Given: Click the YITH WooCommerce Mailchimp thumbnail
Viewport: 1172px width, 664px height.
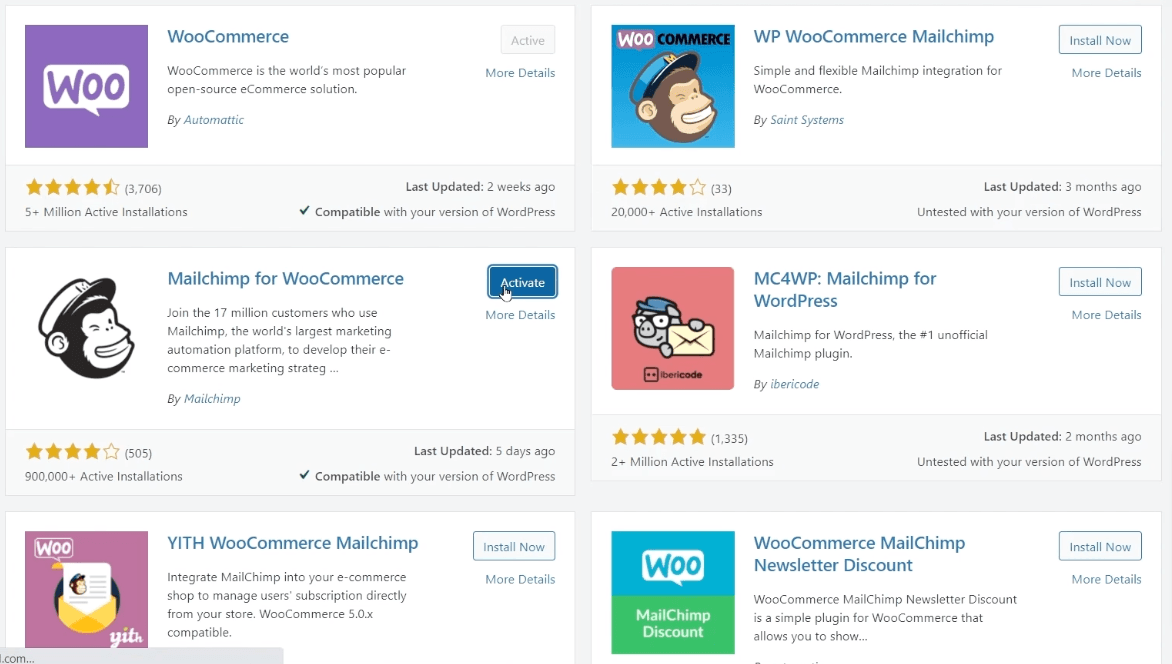Looking at the screenshot, I should (x=86, y=592).
